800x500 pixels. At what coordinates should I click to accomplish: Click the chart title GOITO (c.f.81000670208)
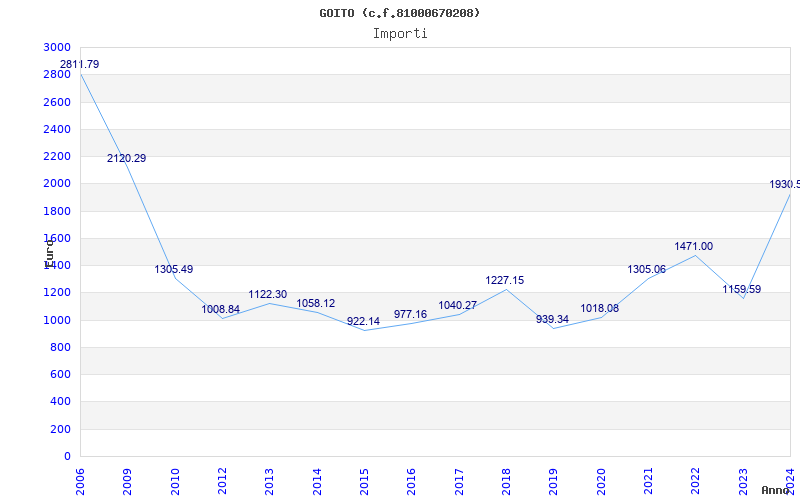tap(399, 13)
